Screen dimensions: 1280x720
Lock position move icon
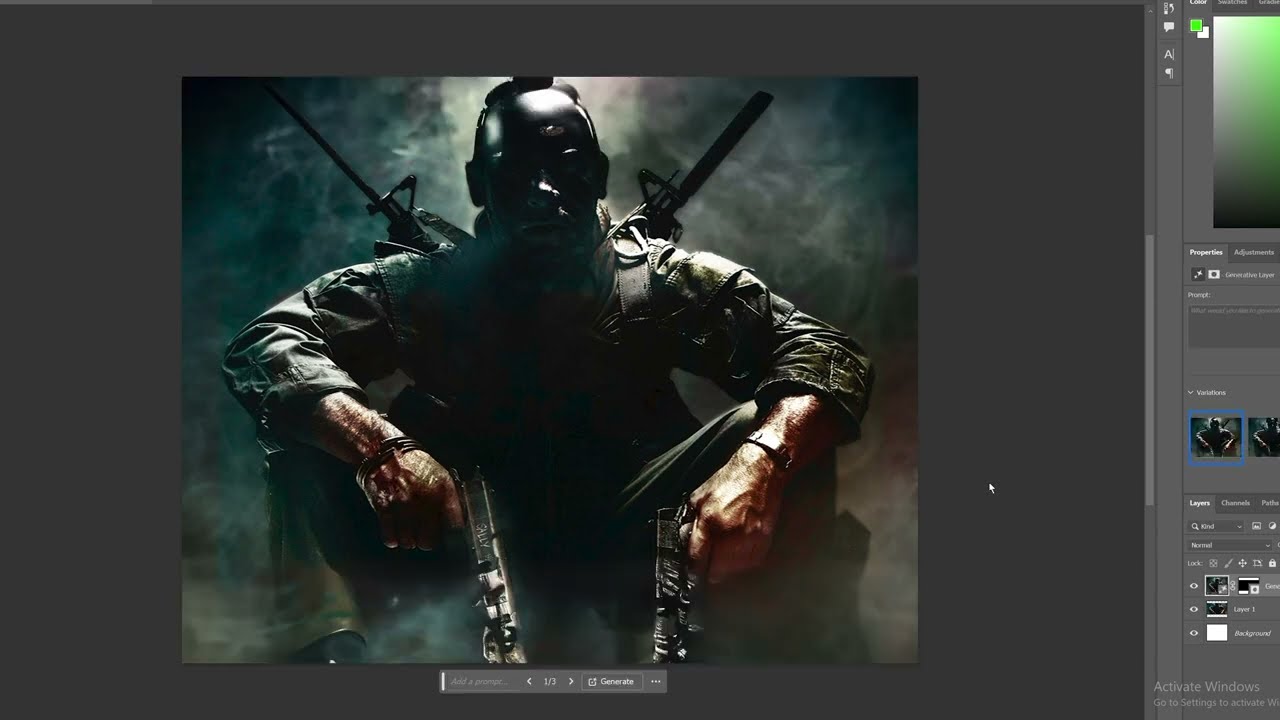pos(1243,564)
